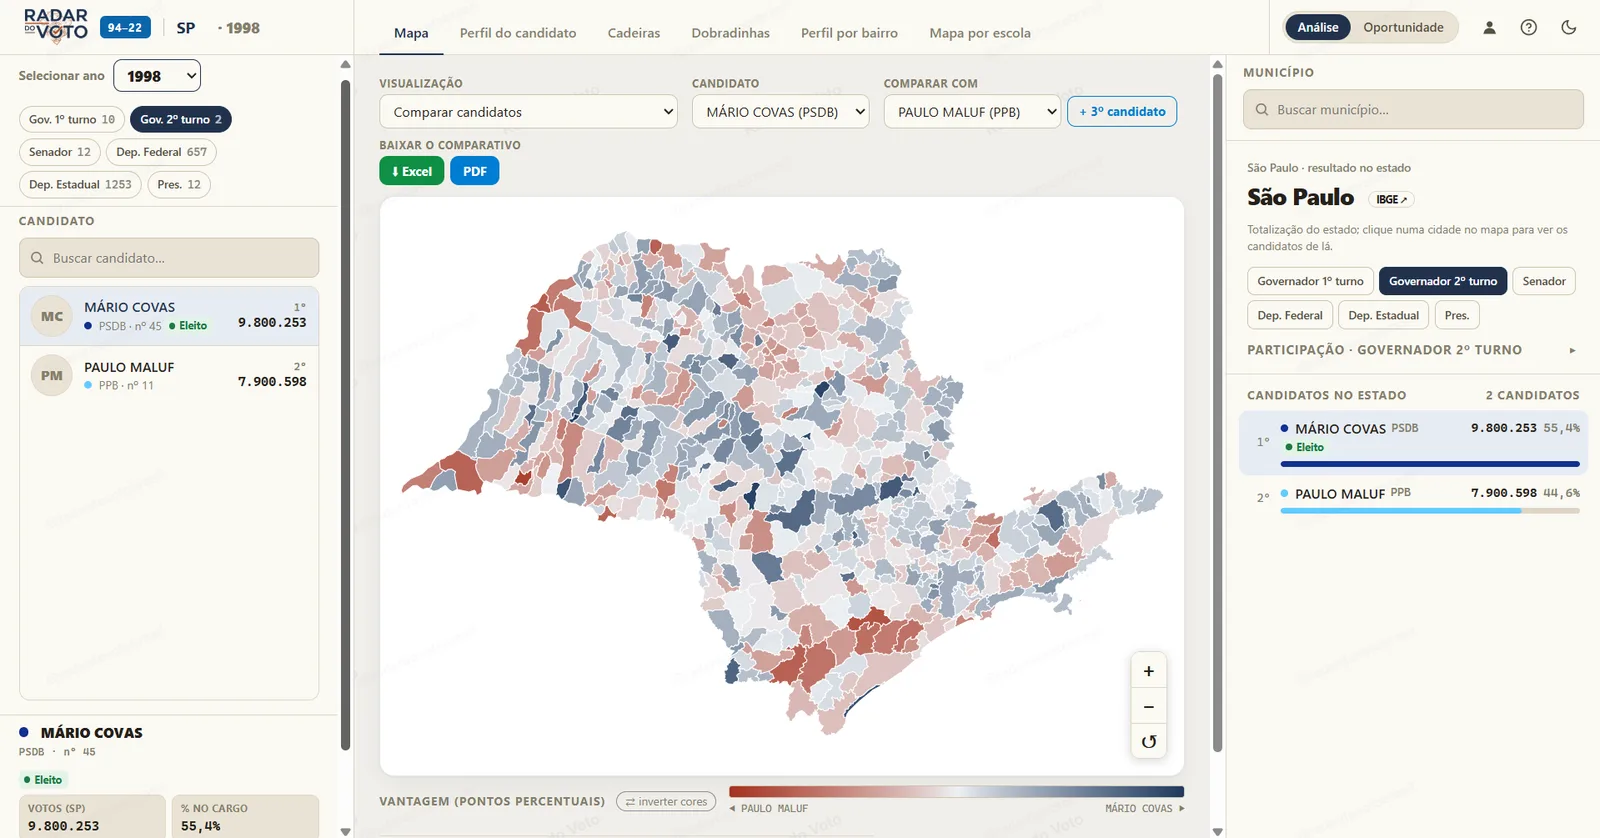Open the Mapa tab
1600x838 pixels.
pyautogui.click(x=411, y=33)
